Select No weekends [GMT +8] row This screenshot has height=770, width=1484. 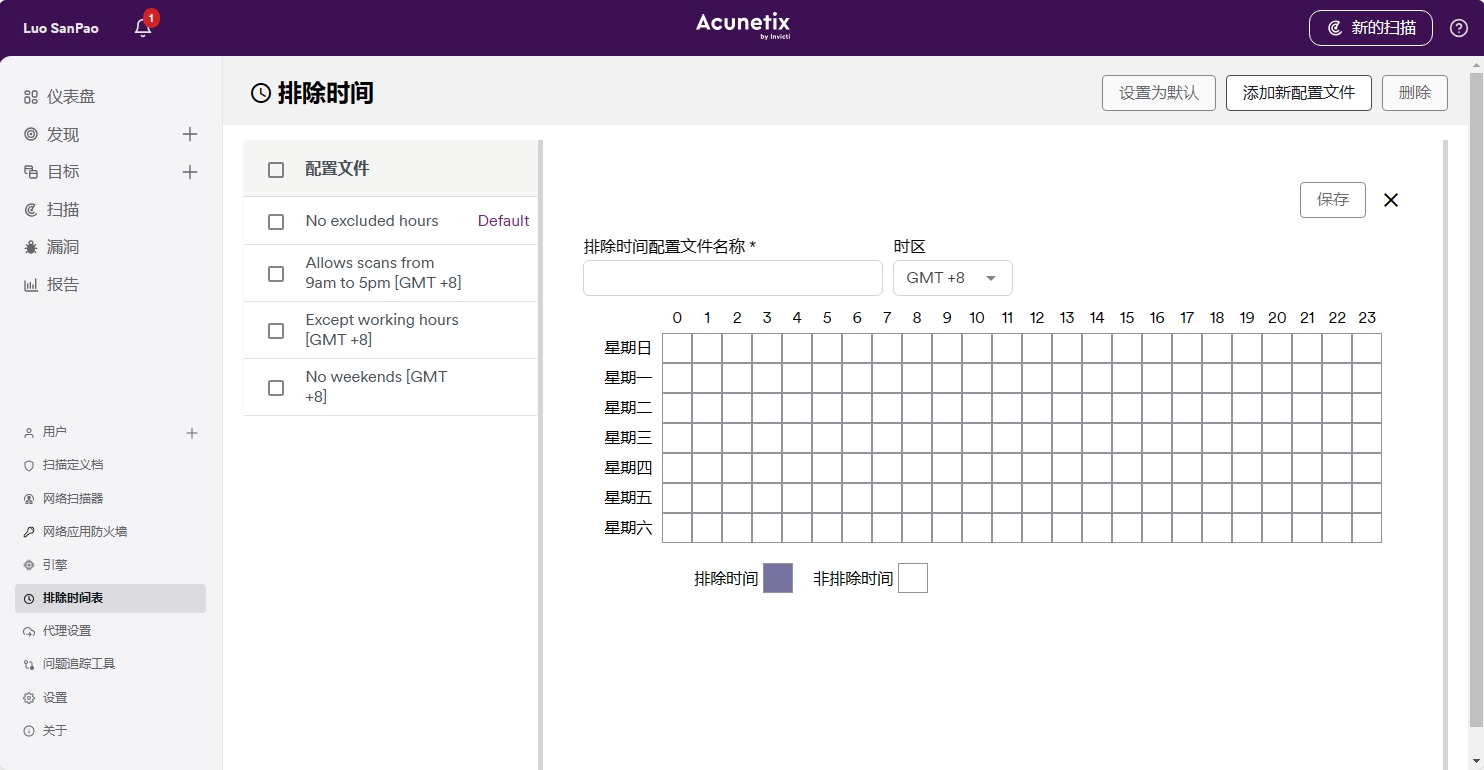point(391,387)
